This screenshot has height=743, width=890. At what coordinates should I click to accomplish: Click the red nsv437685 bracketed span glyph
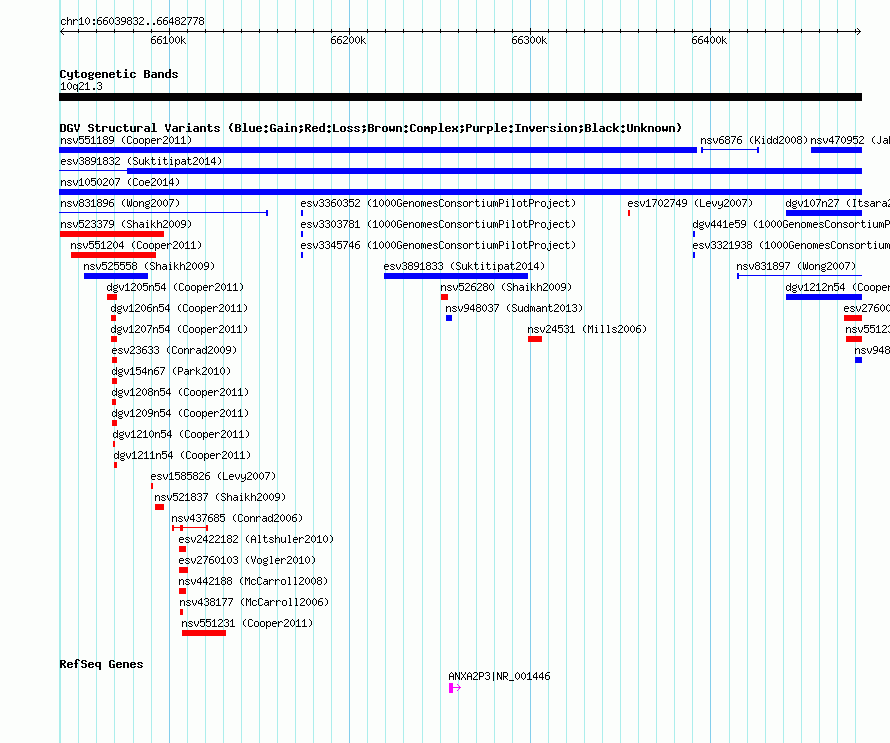(x=190, y=528)
